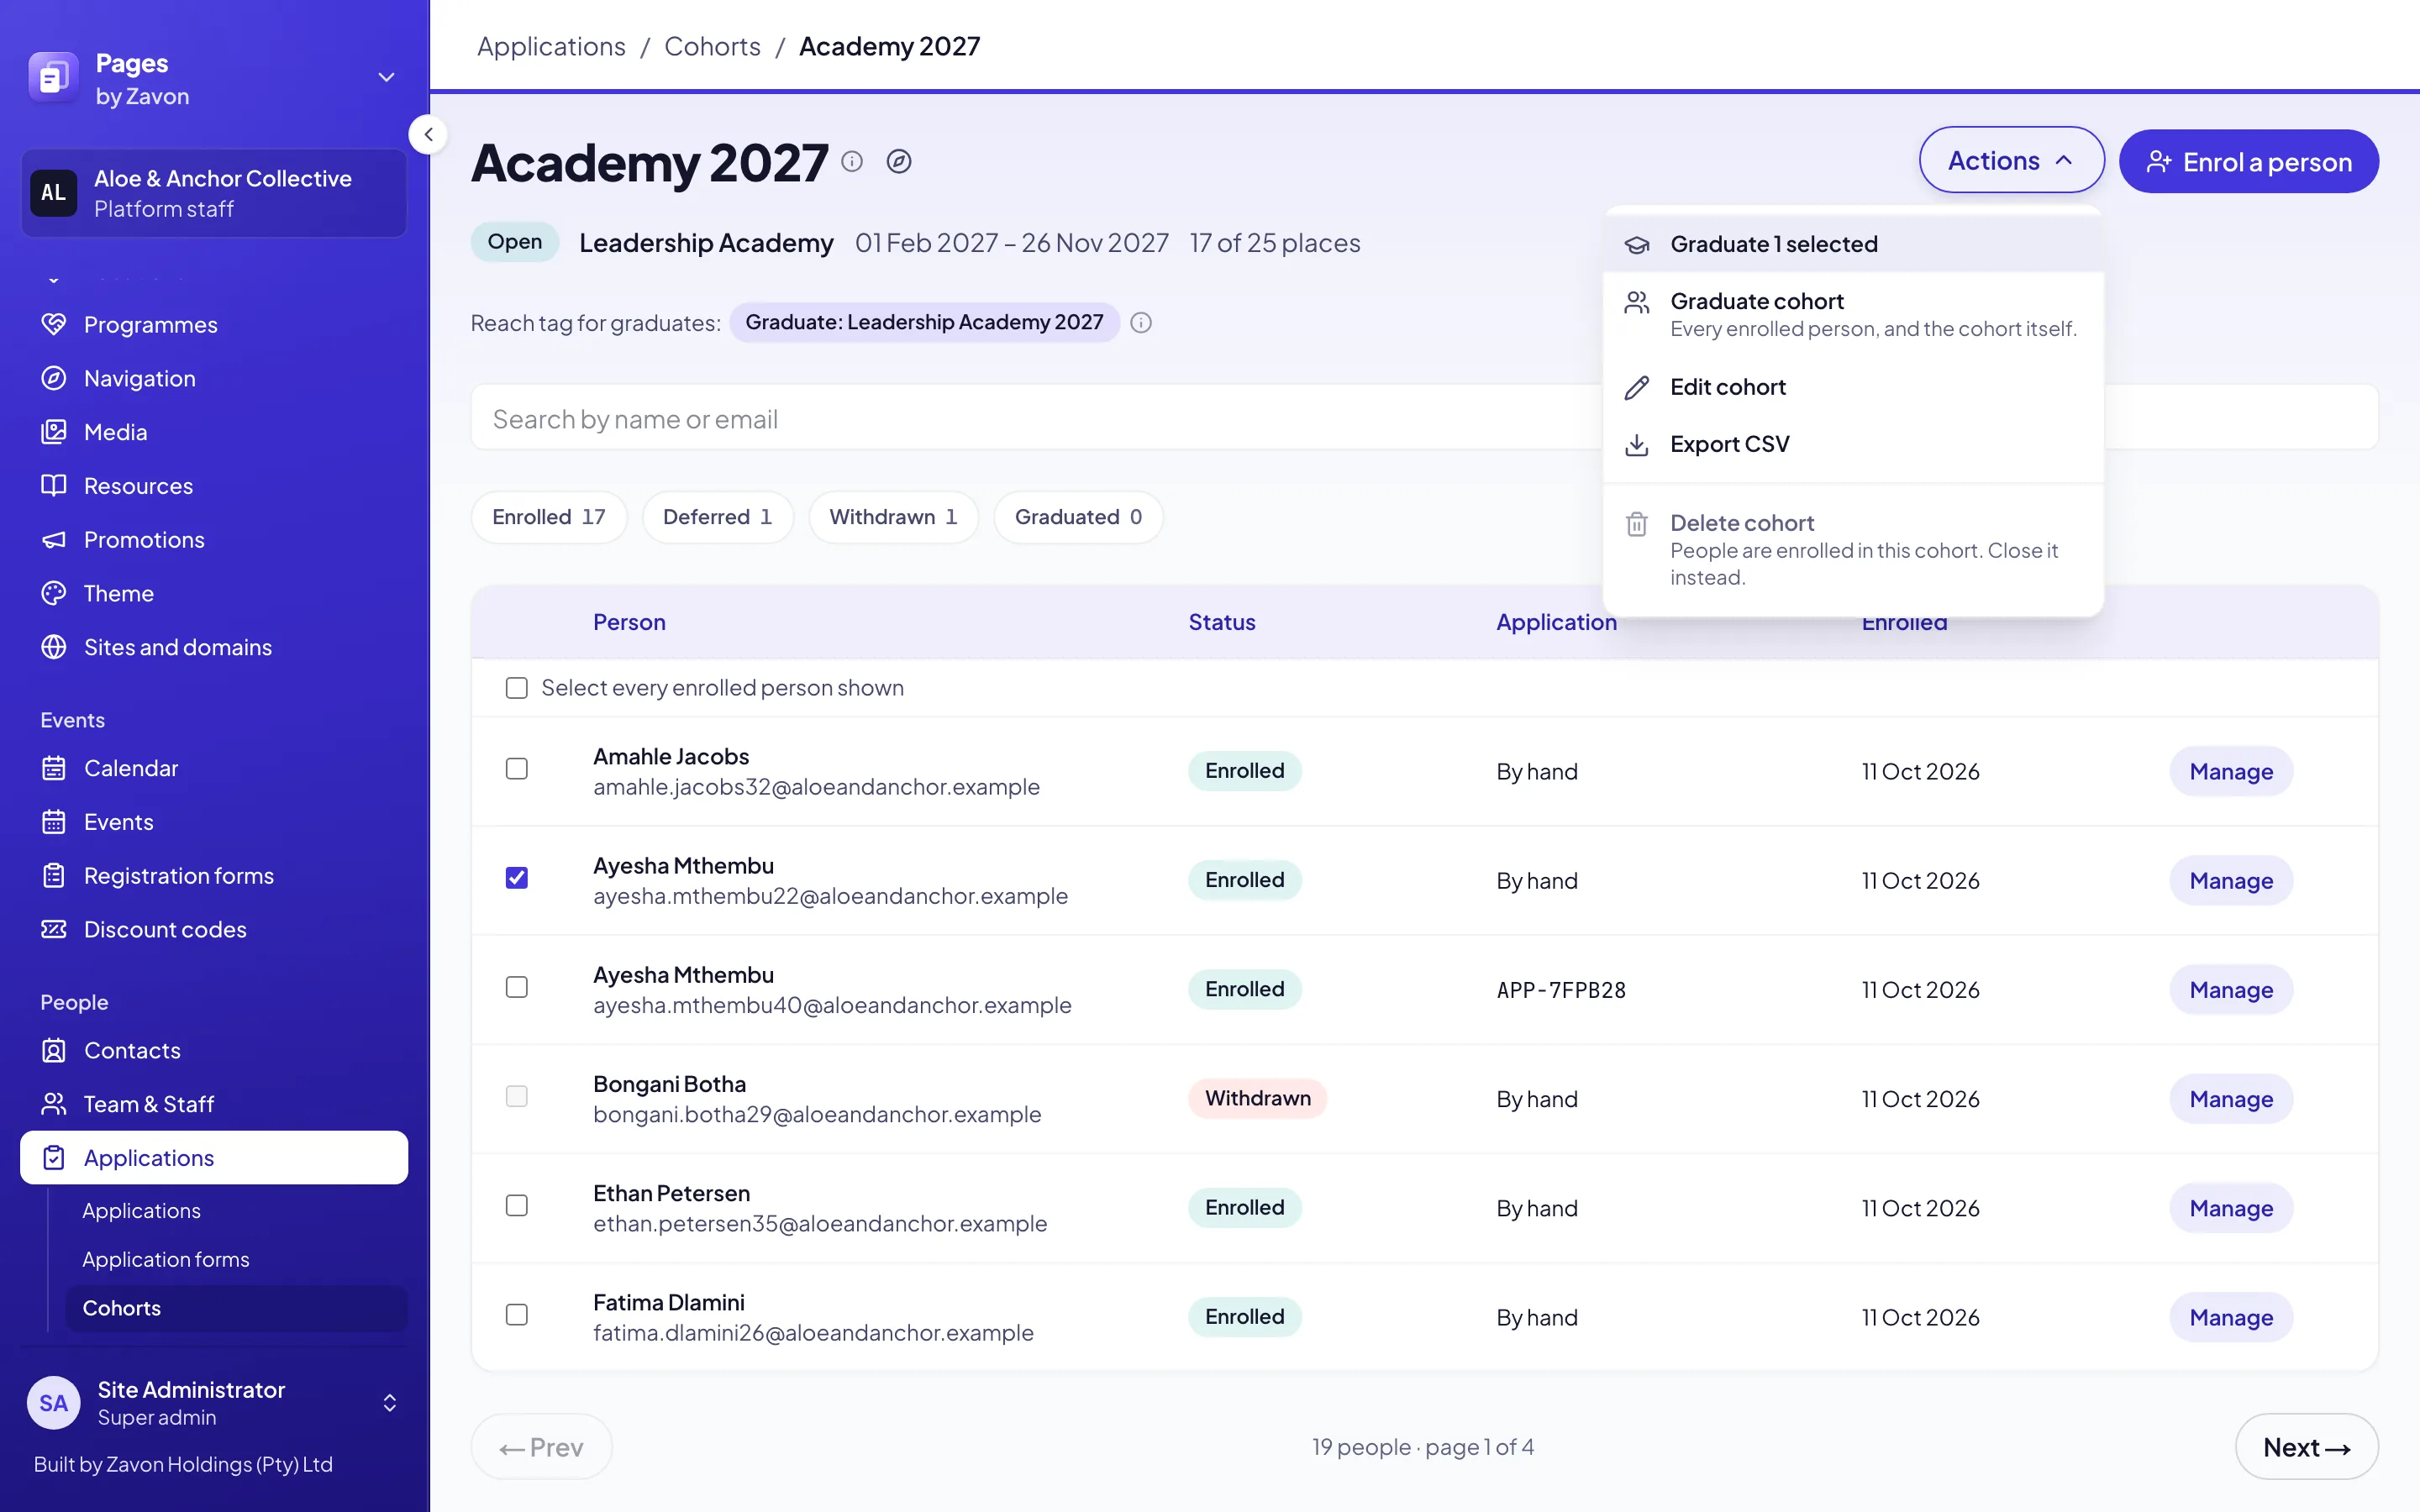Click the info icon next to the graduate reach tag

1141,323
